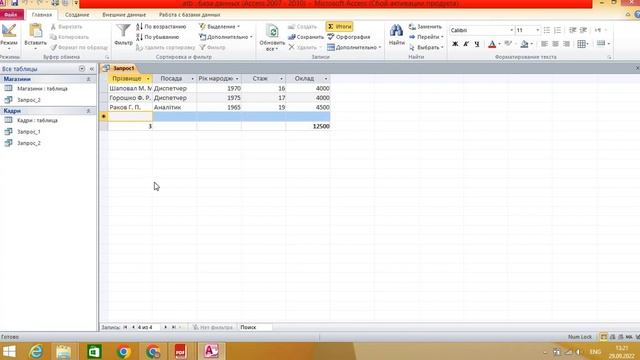Click the Поиск search field
Viewport: 640px width, 360px height.
pos(255,327)
